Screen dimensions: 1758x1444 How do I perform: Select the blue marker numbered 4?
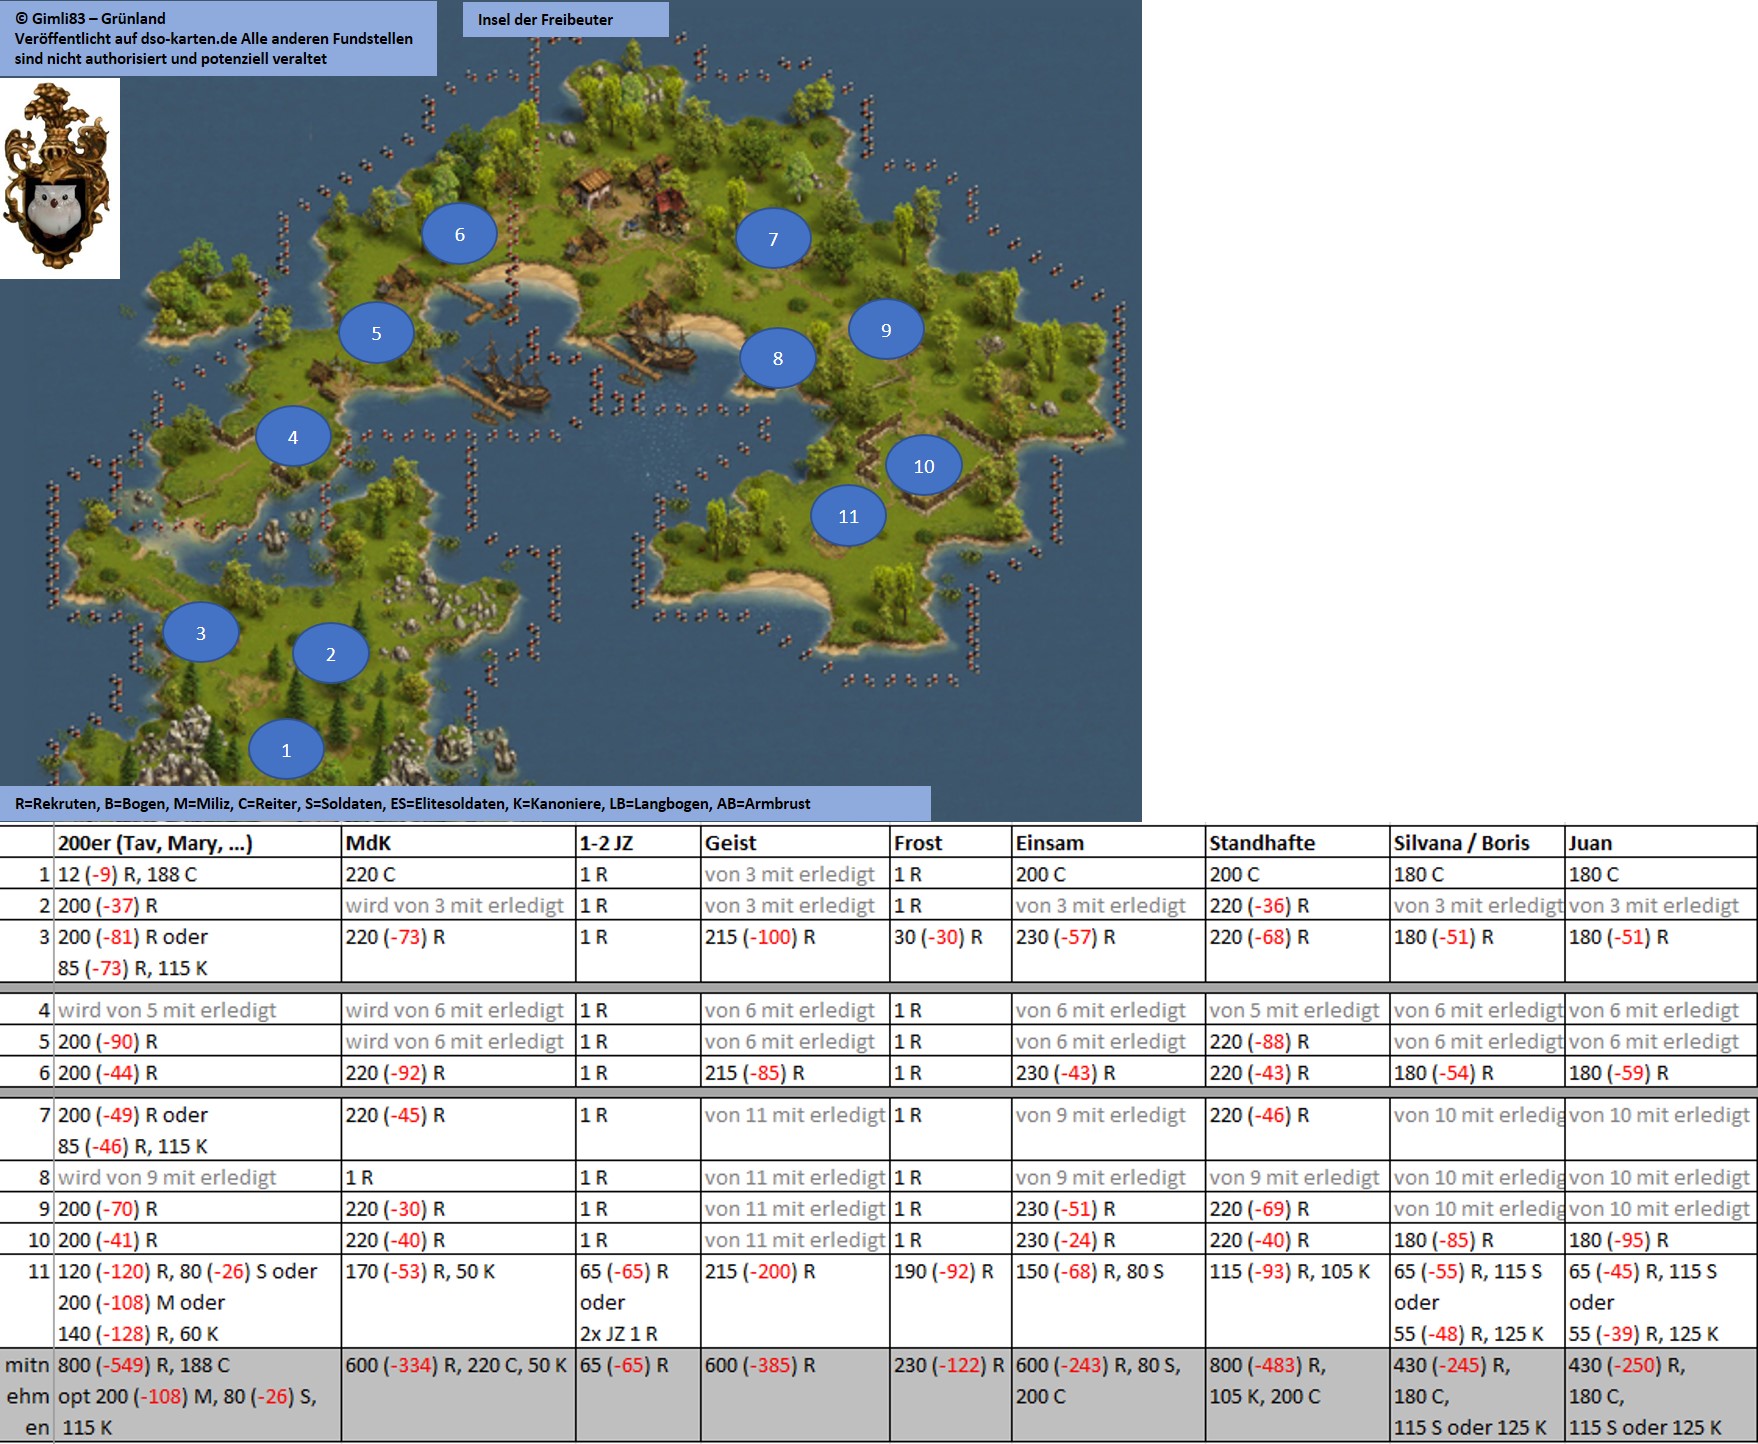coord(293,437)
